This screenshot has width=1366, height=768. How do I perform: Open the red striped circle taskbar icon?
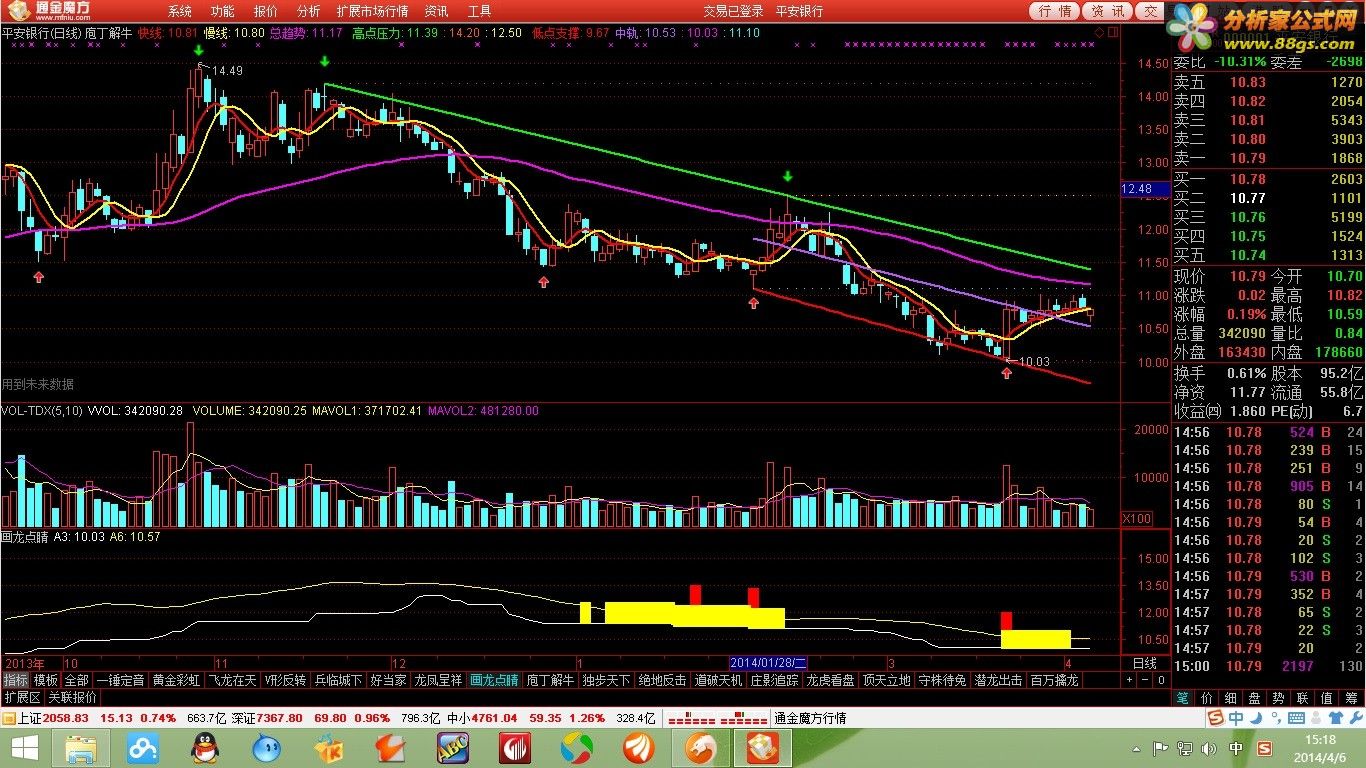[x=515, y=748]
